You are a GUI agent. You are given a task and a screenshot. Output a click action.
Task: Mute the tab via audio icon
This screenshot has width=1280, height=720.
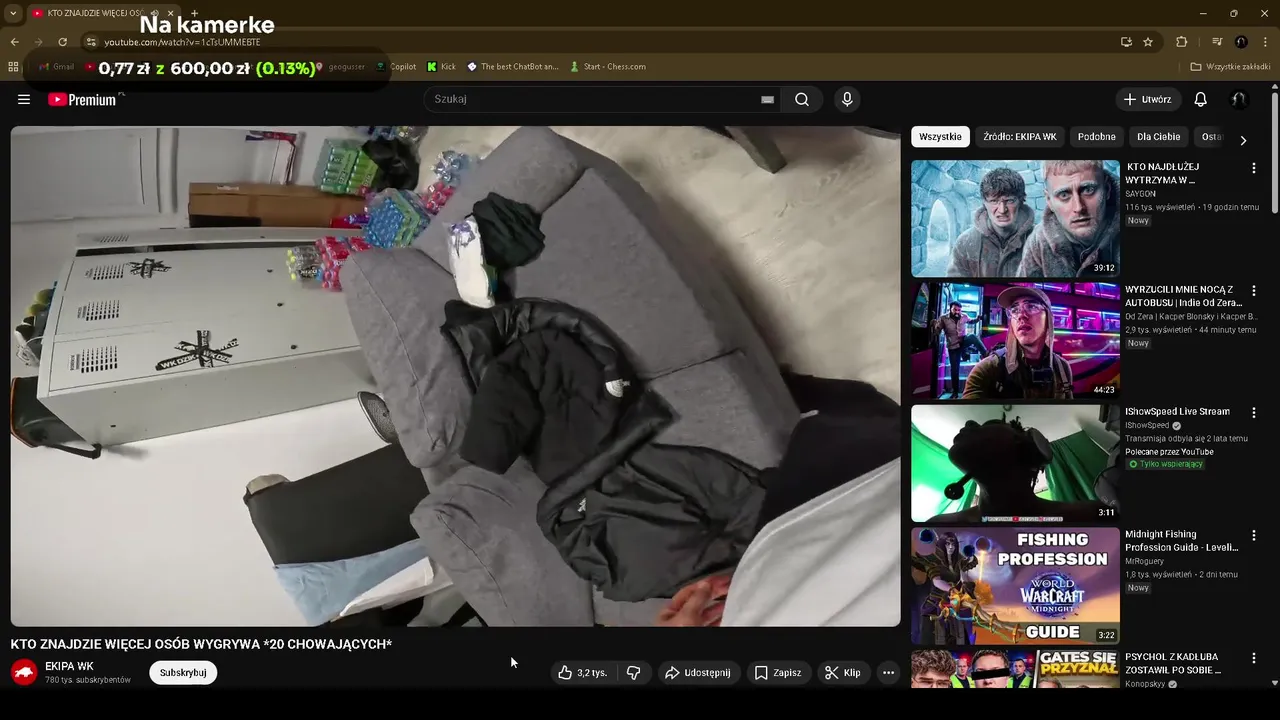(154, 13)
